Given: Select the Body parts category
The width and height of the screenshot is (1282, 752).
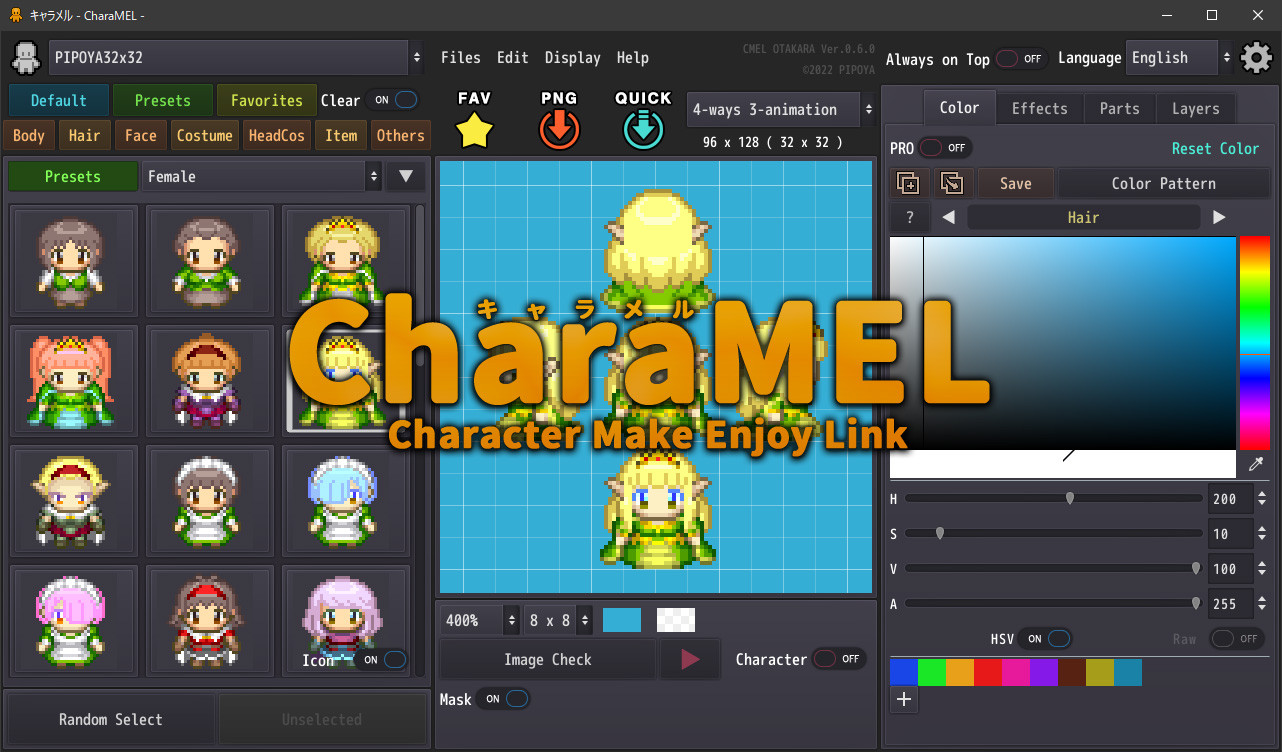Looking at the screenshot, I should (x=29, y=135).
